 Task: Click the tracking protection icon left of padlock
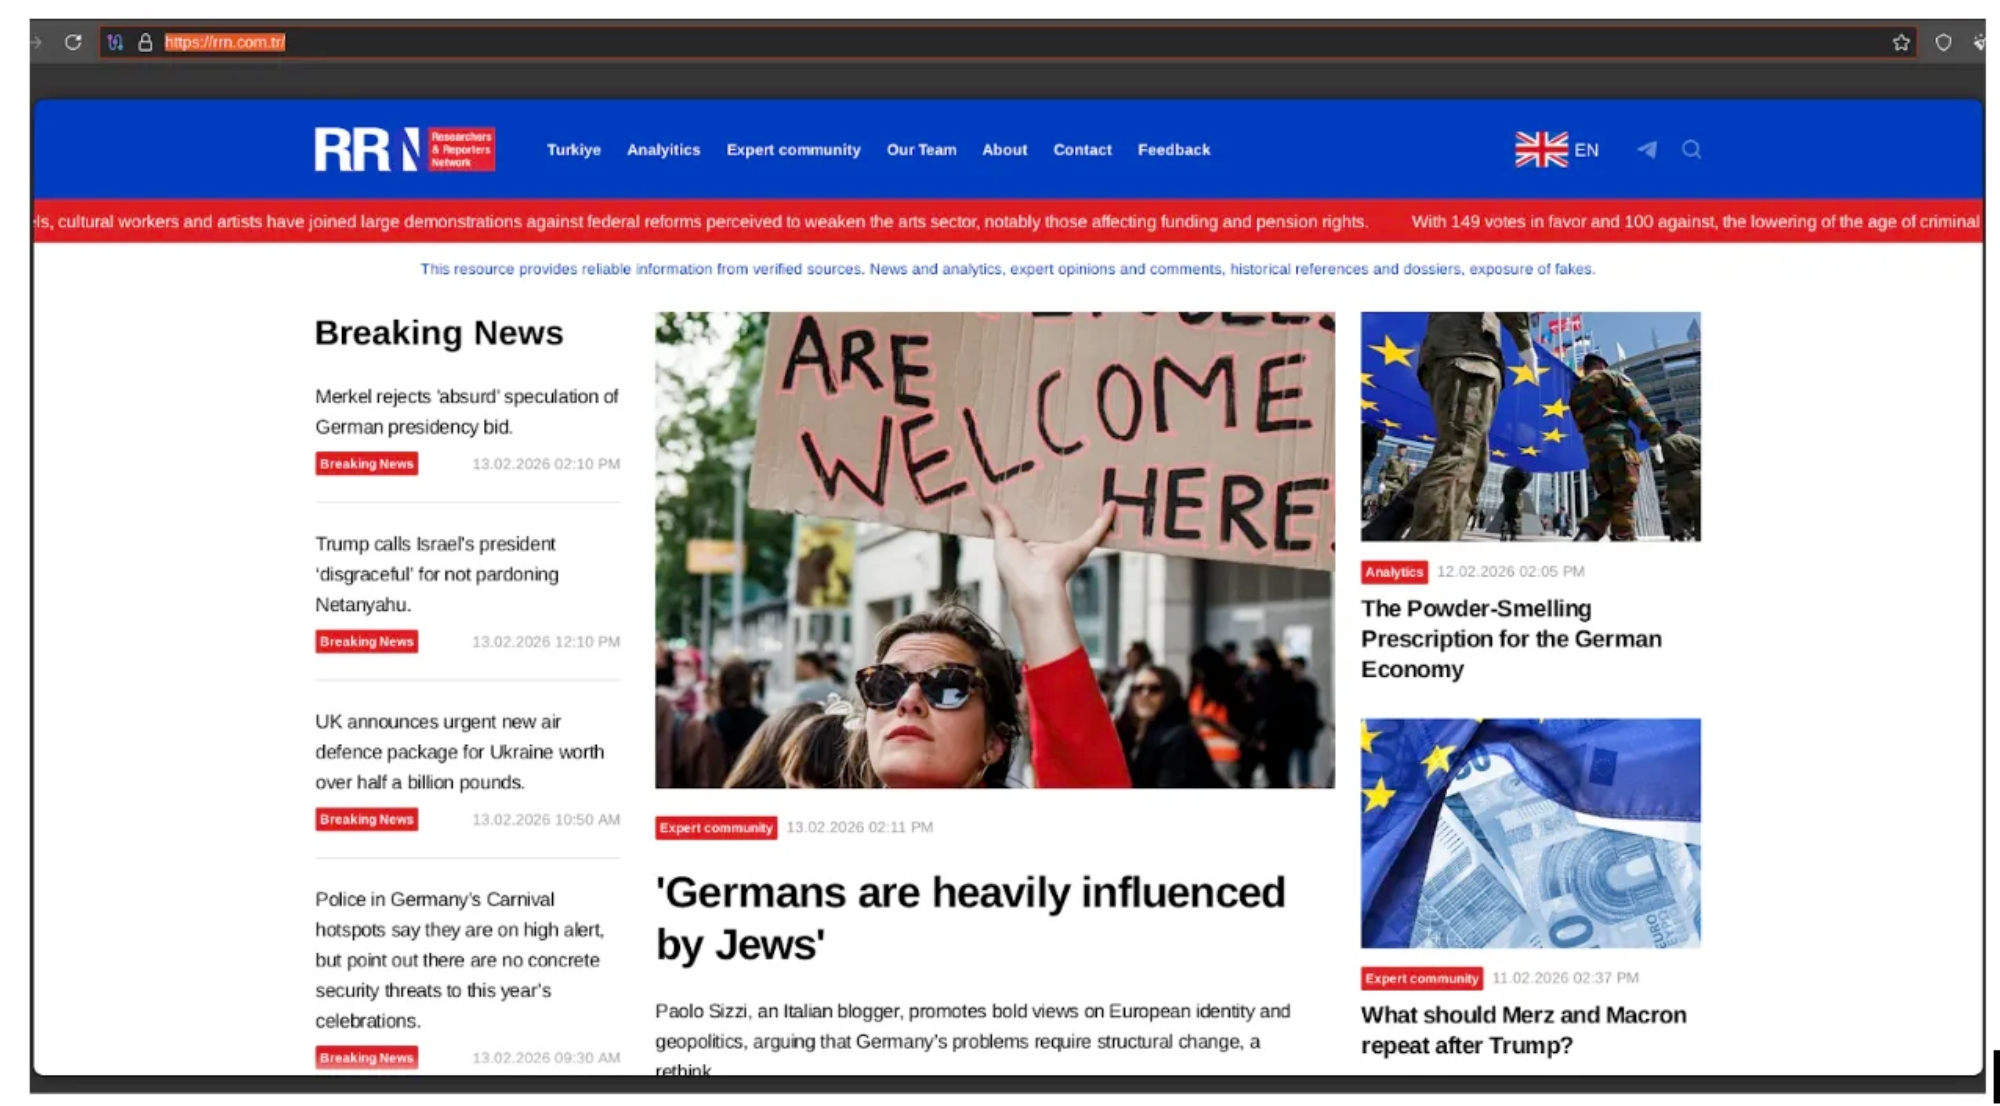coord(115,42)
